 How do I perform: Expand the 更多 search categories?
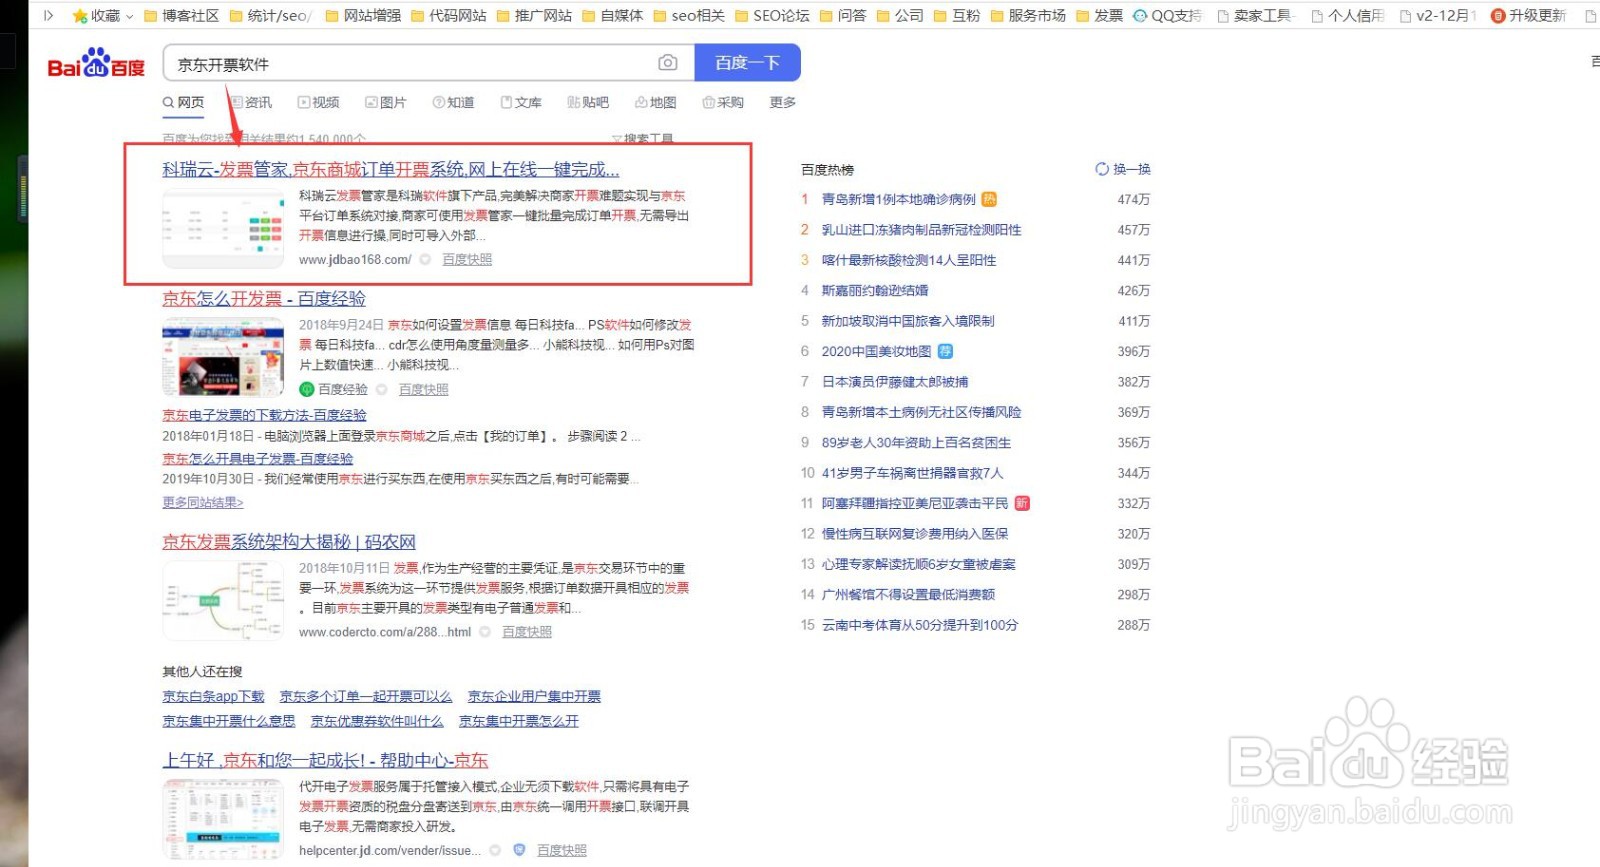pos(783,102)
